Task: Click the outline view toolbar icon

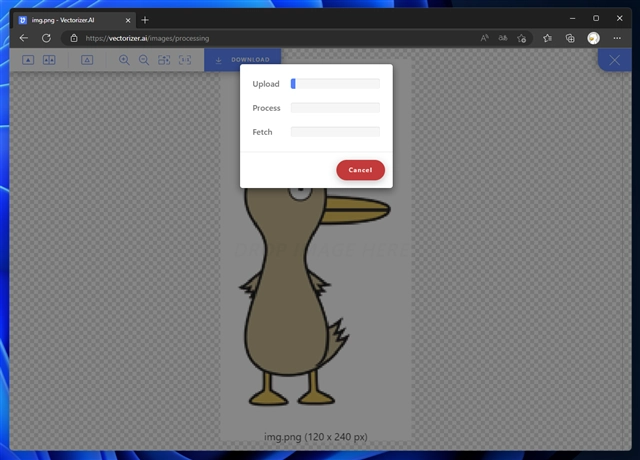Action: pyautogui.click(x=87, y=60)
